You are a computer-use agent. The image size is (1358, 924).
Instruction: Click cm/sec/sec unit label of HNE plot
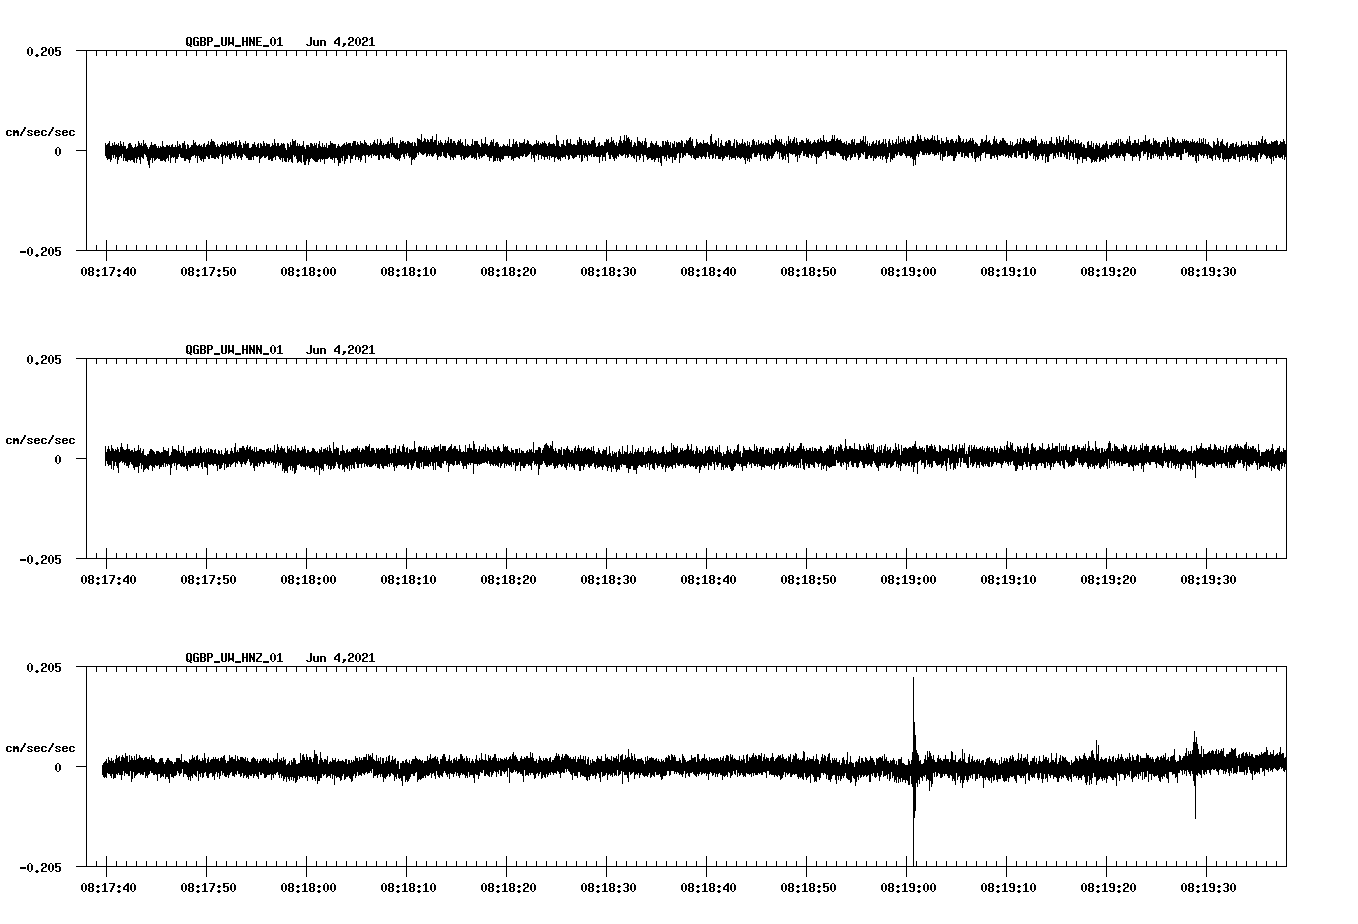[x=41, y=132]
